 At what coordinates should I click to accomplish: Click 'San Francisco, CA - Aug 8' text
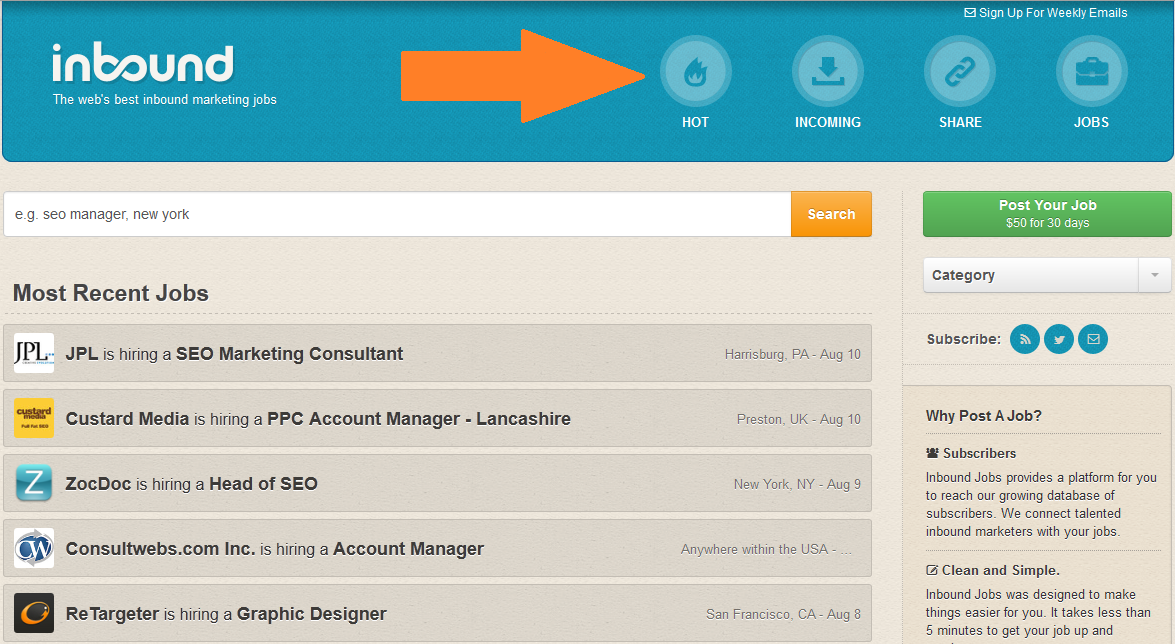click(783, 615)
